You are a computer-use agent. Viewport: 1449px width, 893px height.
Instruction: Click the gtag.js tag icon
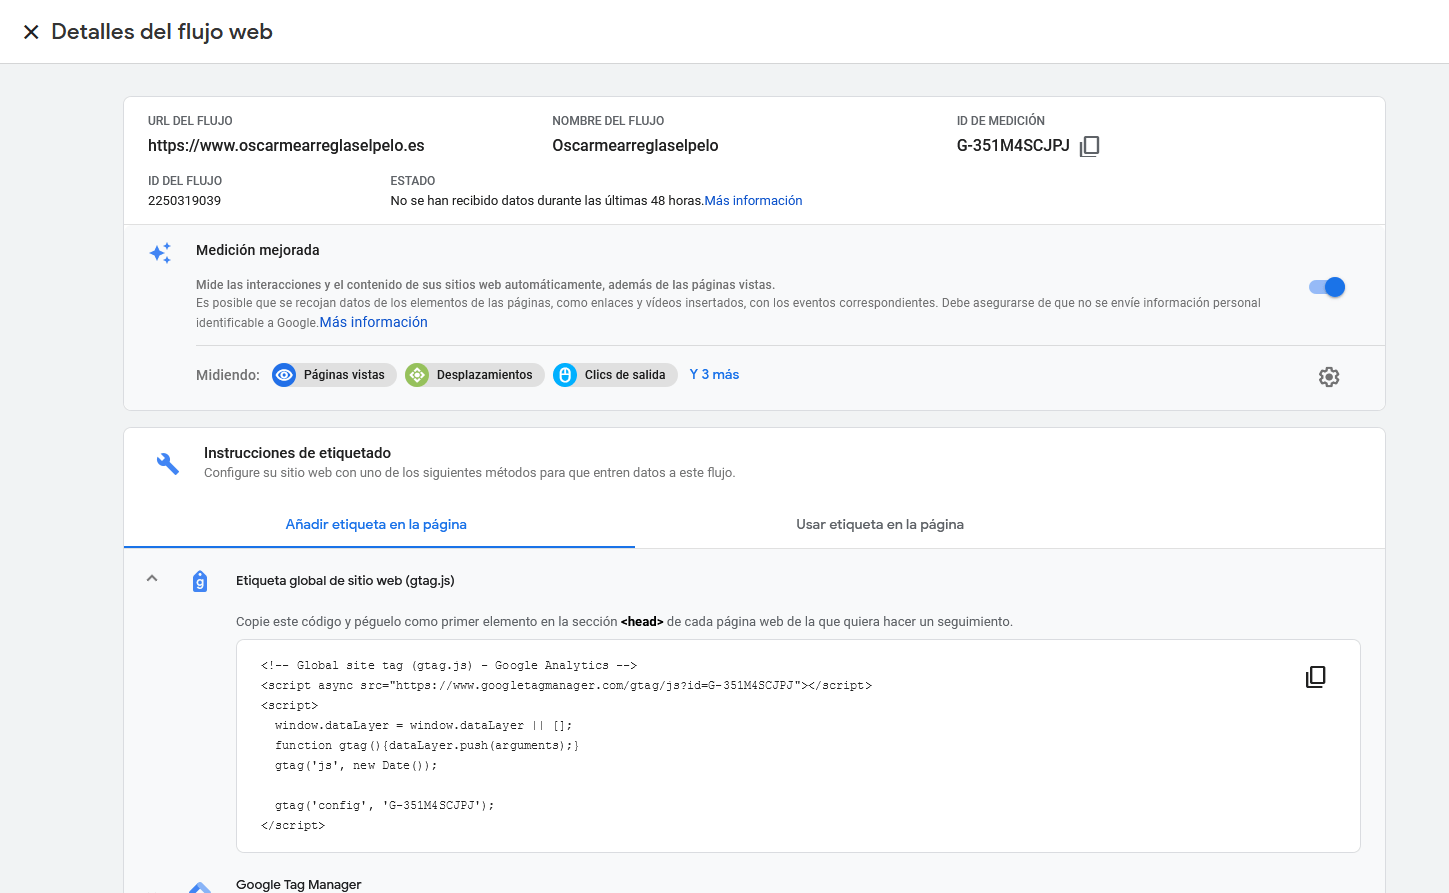(200, 581)
